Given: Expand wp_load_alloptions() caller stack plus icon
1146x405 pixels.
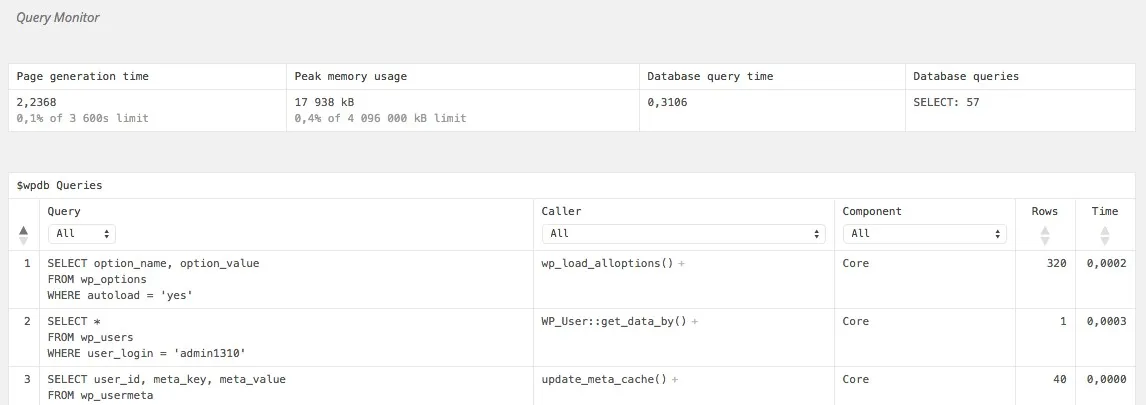Looking at the screenshot, I should (x=681, y=263).
